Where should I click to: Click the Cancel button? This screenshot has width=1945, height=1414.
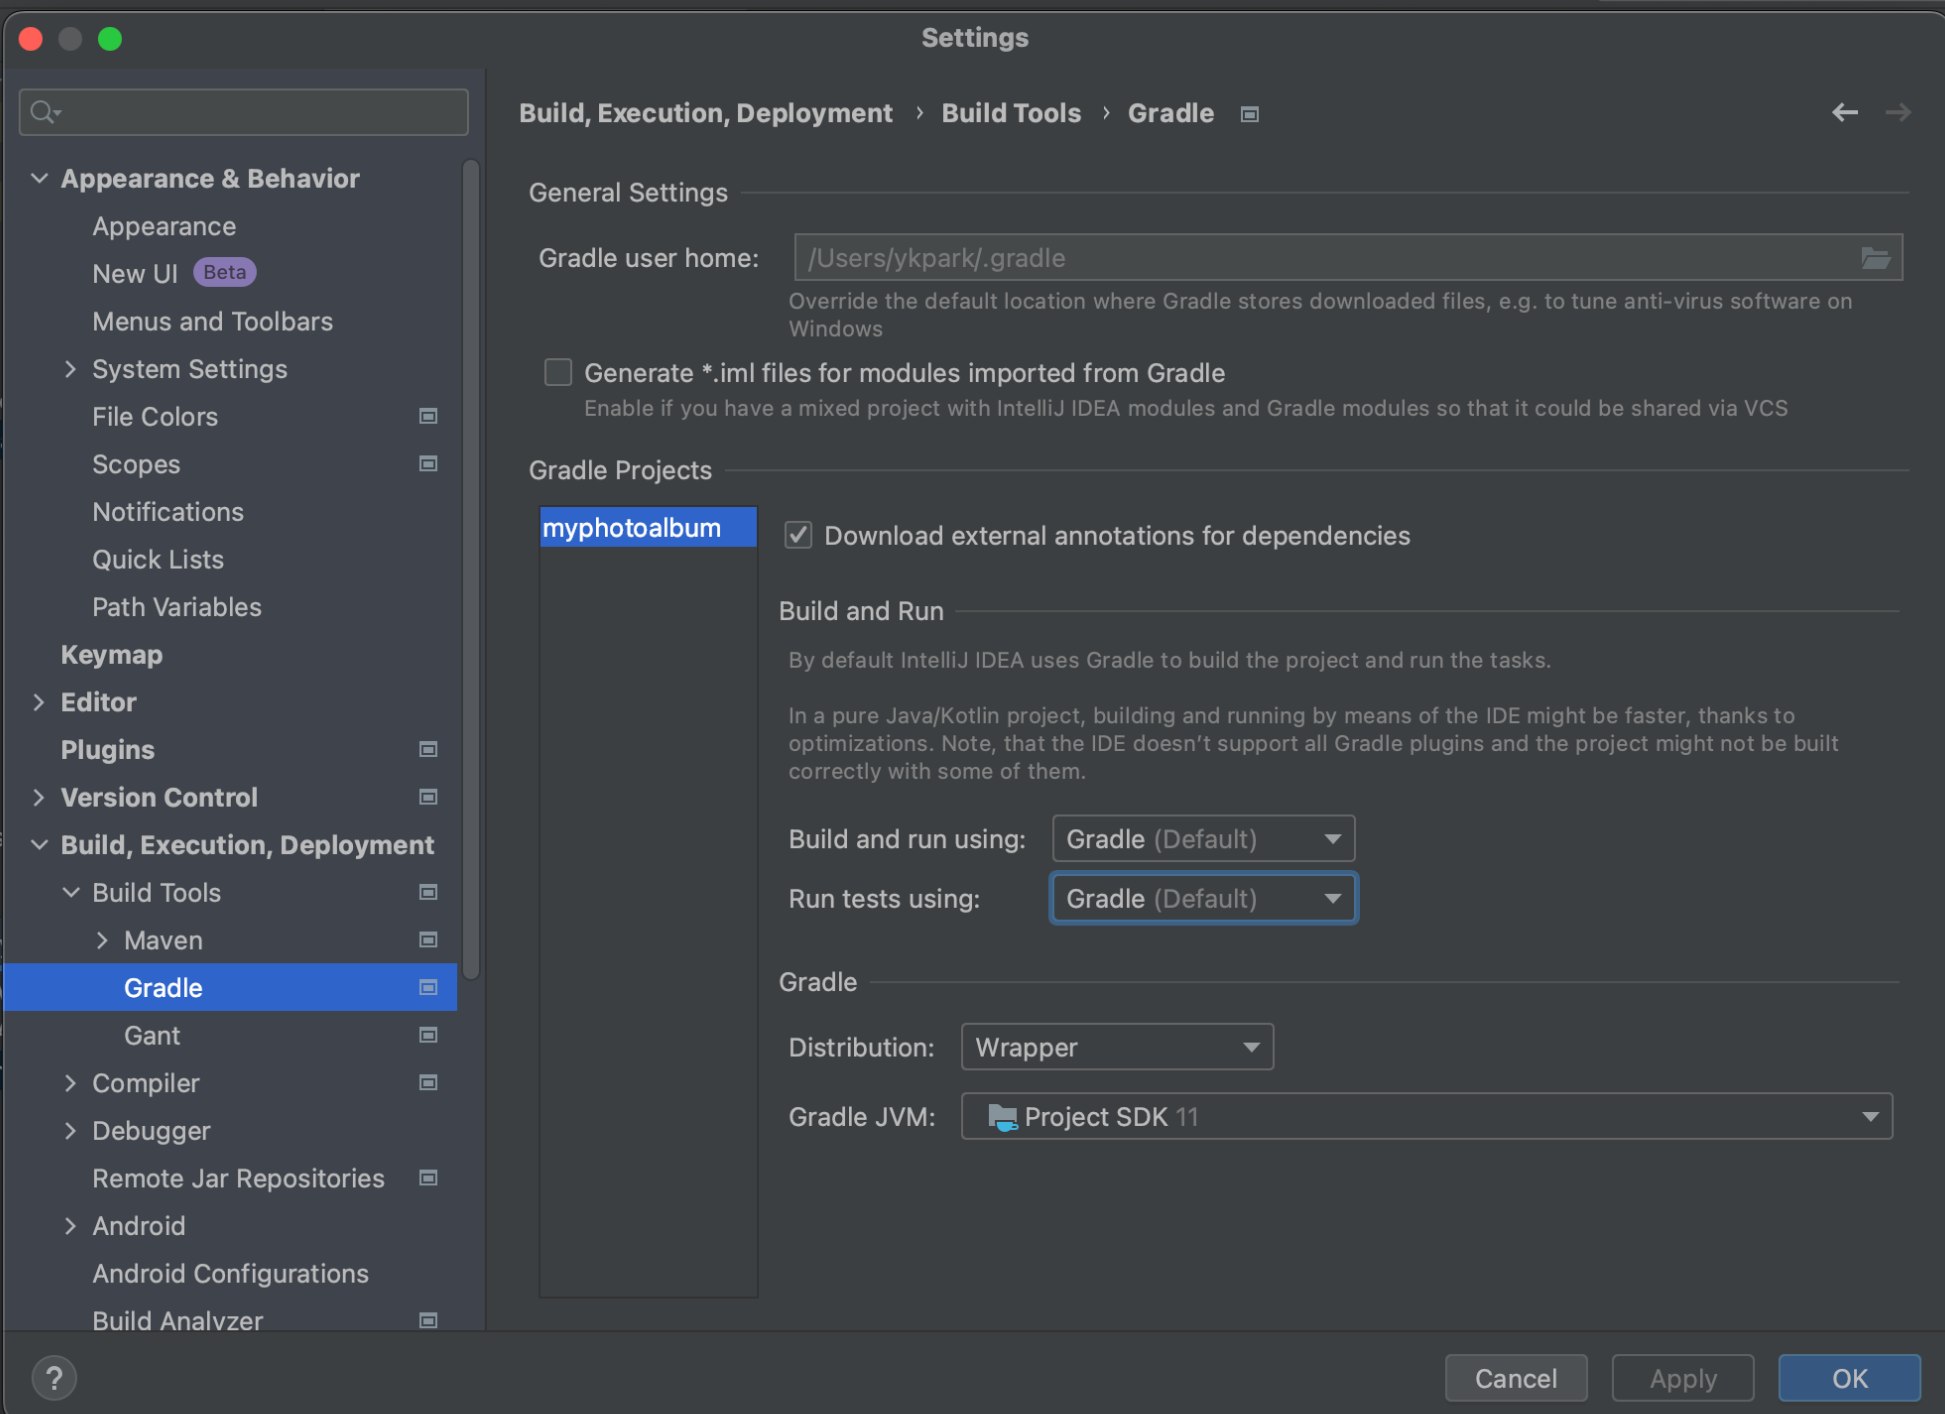(x=1515, y=1378)
